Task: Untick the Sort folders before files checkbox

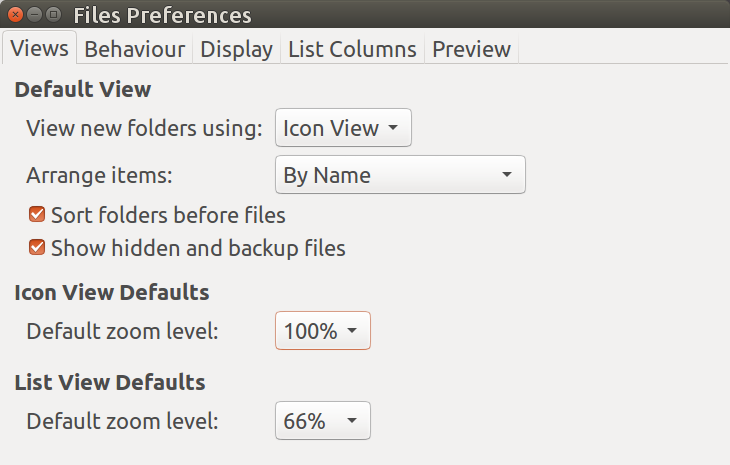Action: coord(38,214)
